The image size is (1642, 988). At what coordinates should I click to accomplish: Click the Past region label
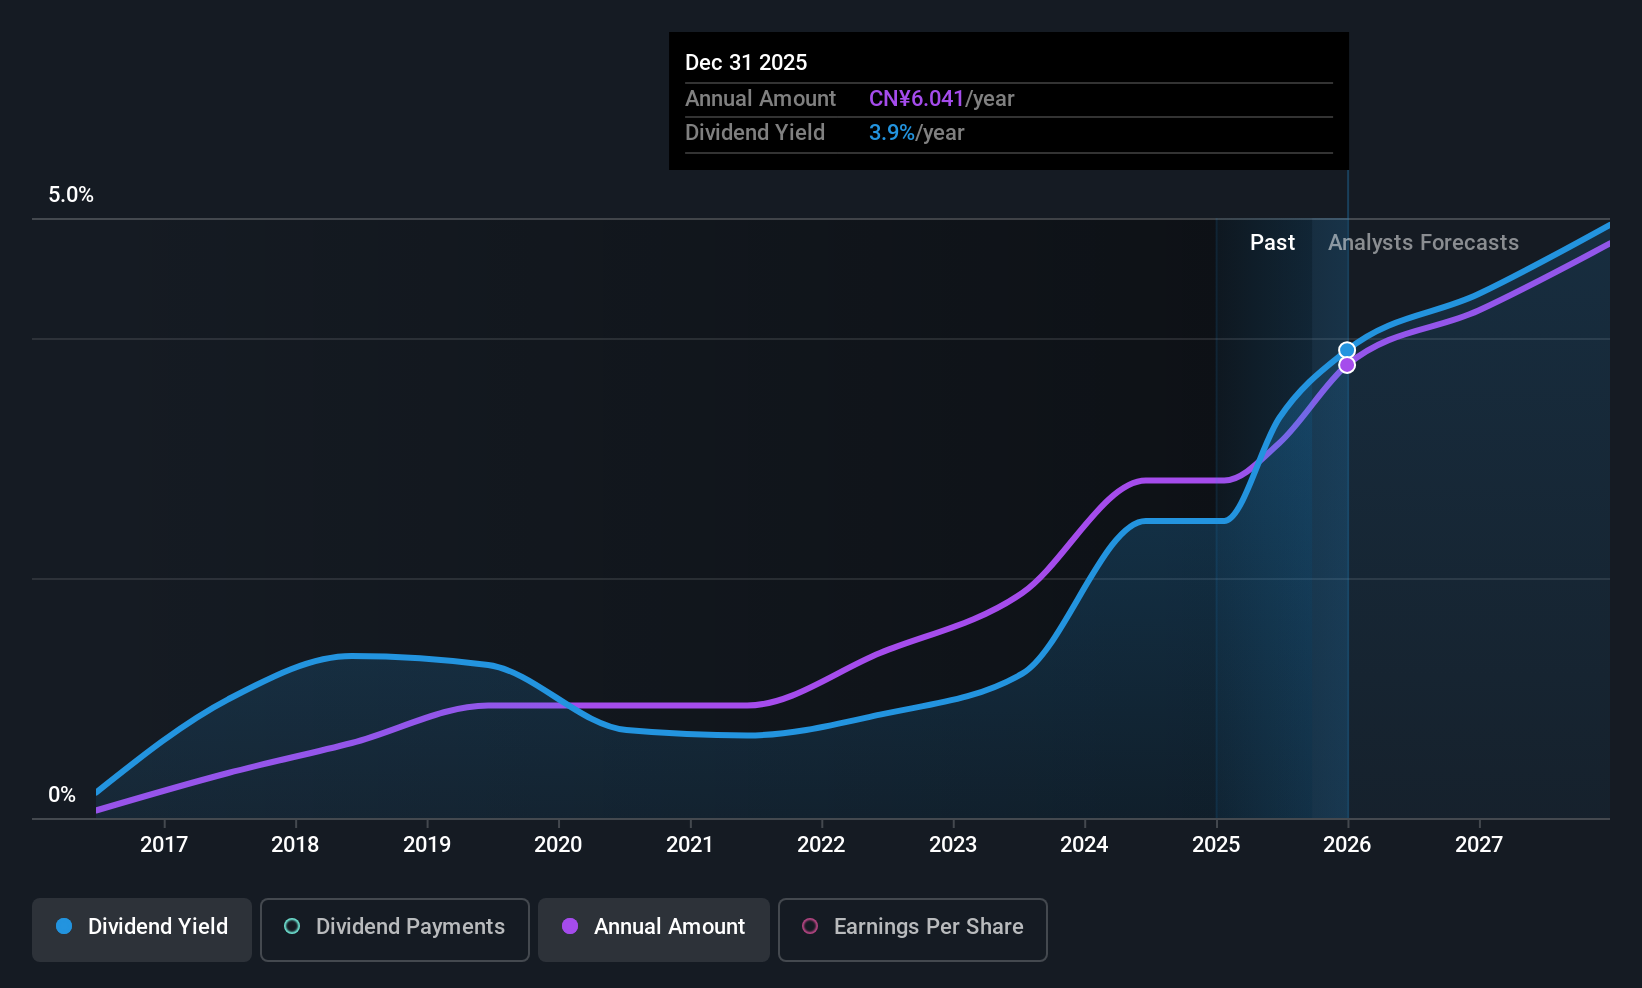pos(1272,243)
